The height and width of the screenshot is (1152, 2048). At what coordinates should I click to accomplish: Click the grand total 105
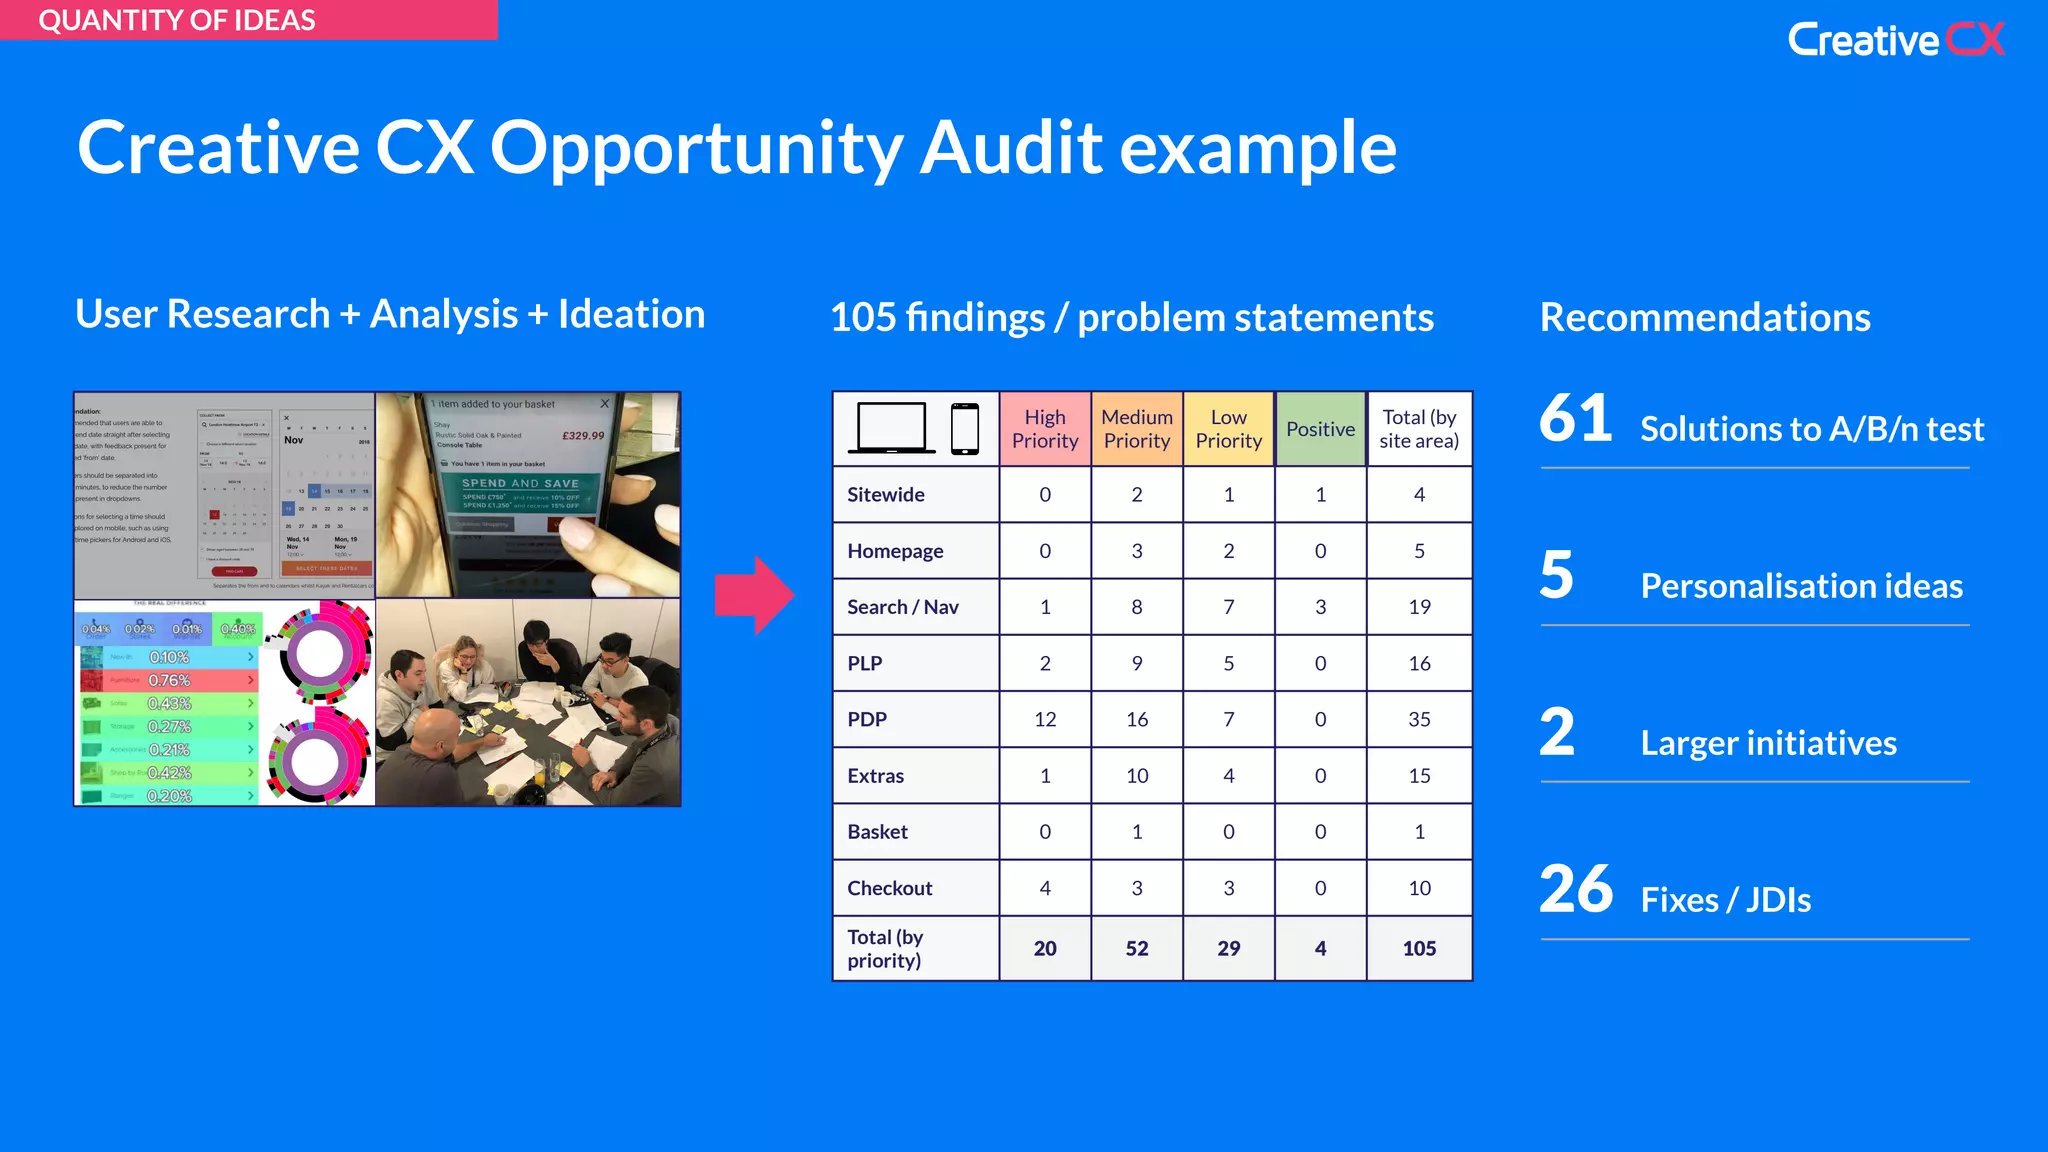click(x=1419, y=948)
